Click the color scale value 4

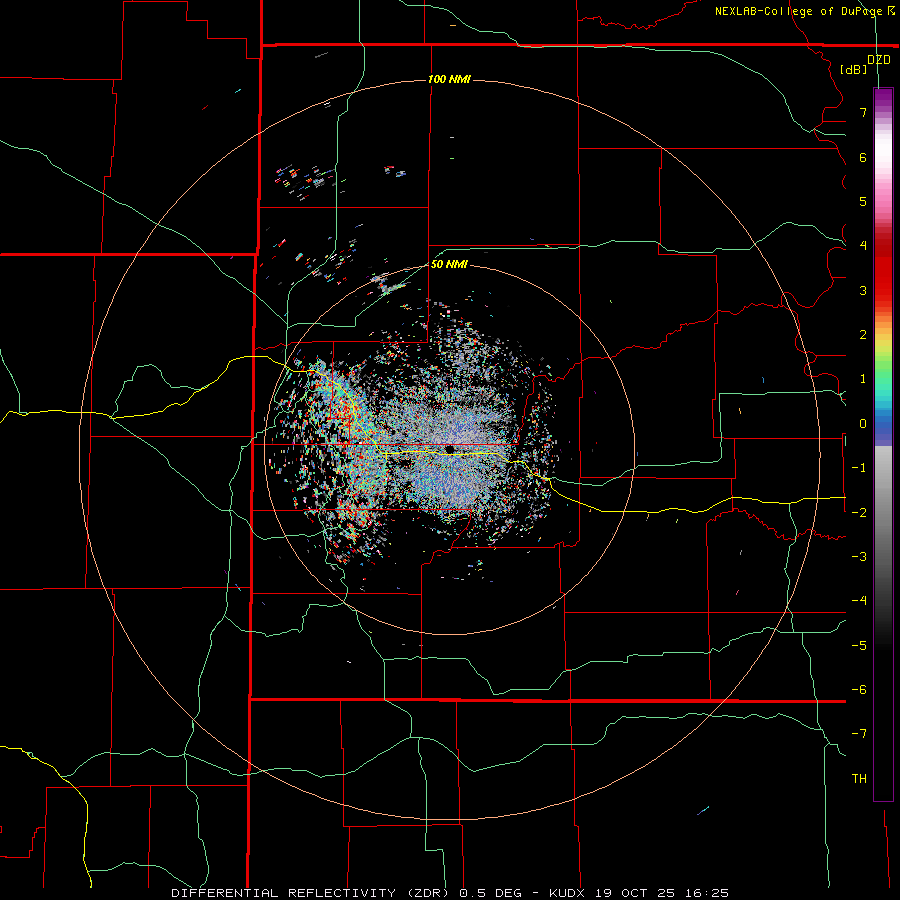[x=863, y=246]
